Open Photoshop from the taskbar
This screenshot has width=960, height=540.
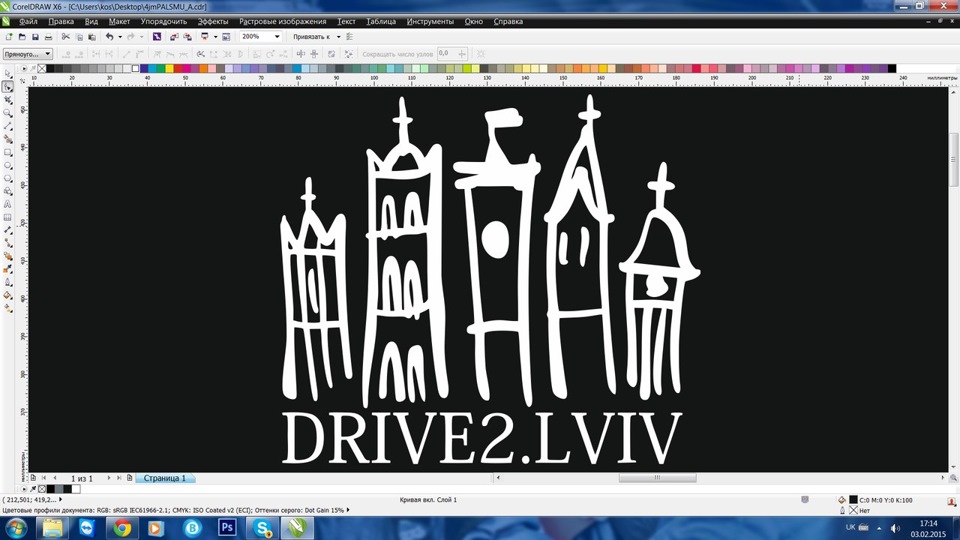(x=227, y=527)
